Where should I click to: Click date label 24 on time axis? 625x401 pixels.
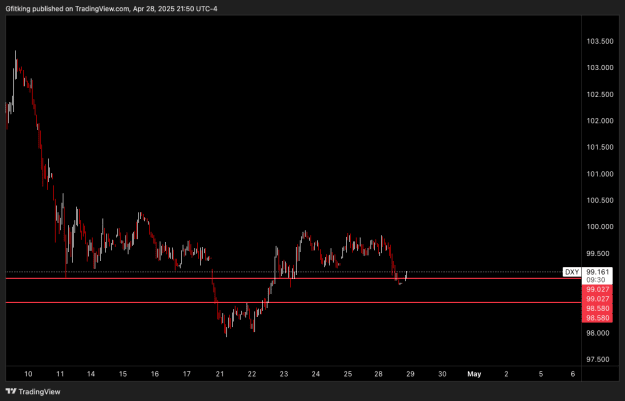tap(316, 374)
